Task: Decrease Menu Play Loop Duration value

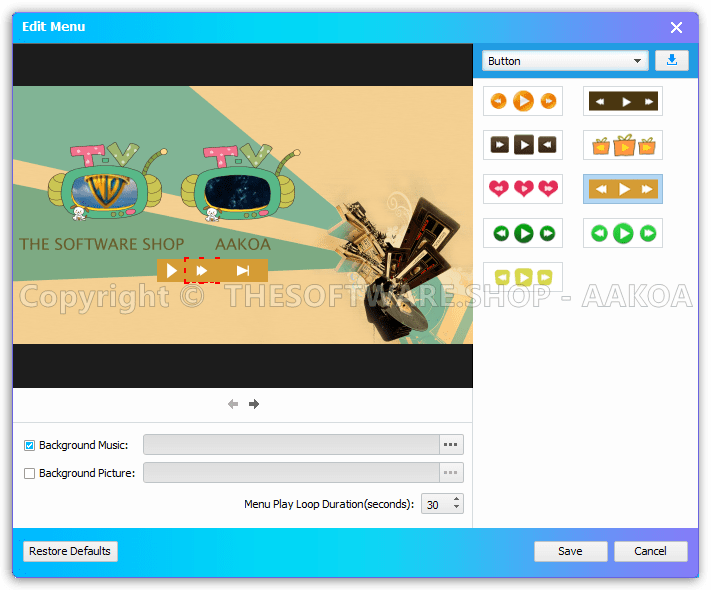Action: (457, 509)
